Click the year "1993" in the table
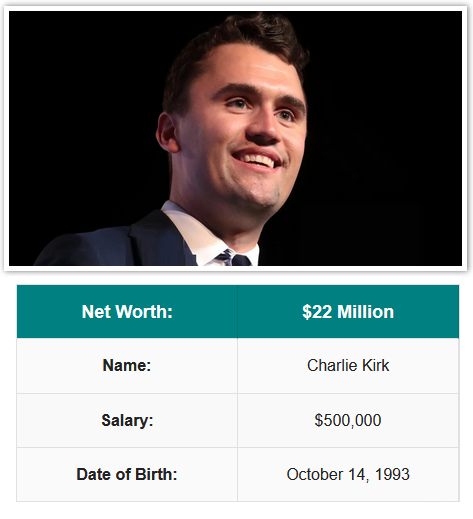 (x=392, y=474)
